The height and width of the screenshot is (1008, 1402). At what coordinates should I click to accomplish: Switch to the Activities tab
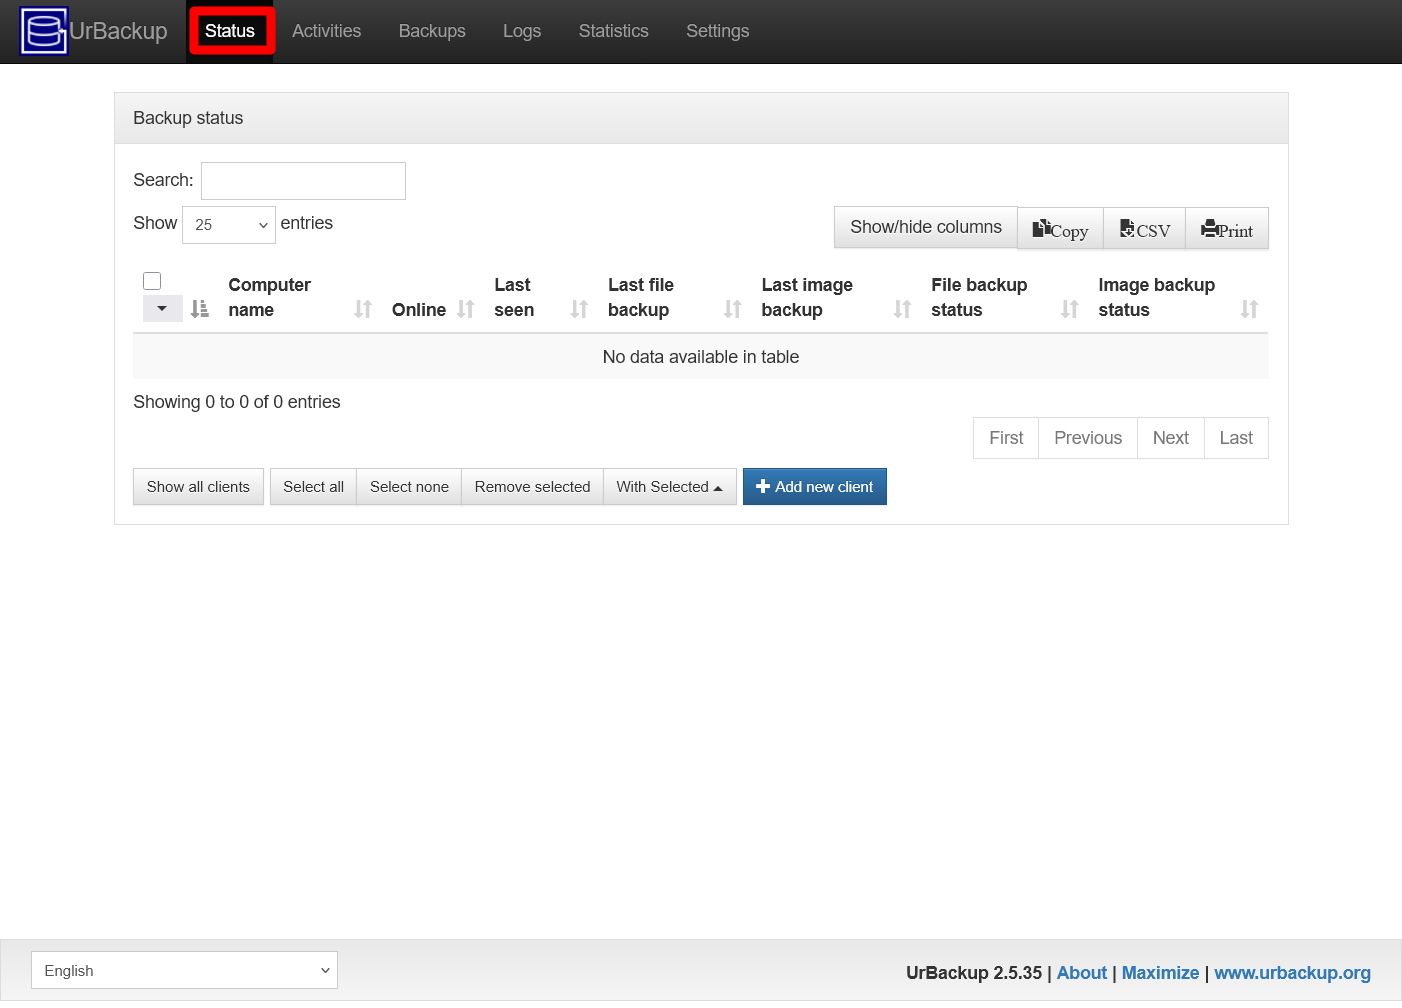(x=326, y=31)
